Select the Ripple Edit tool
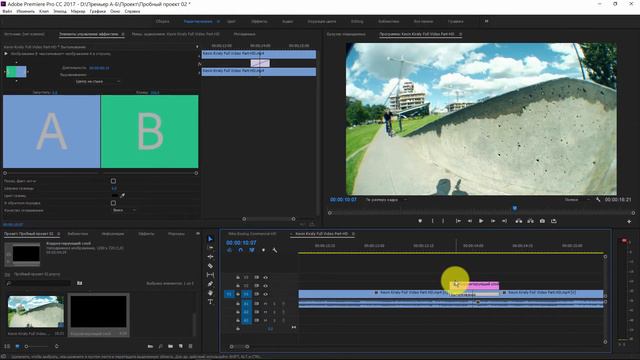640x360 pixels. pyautogui.click(x=210, y=257)
